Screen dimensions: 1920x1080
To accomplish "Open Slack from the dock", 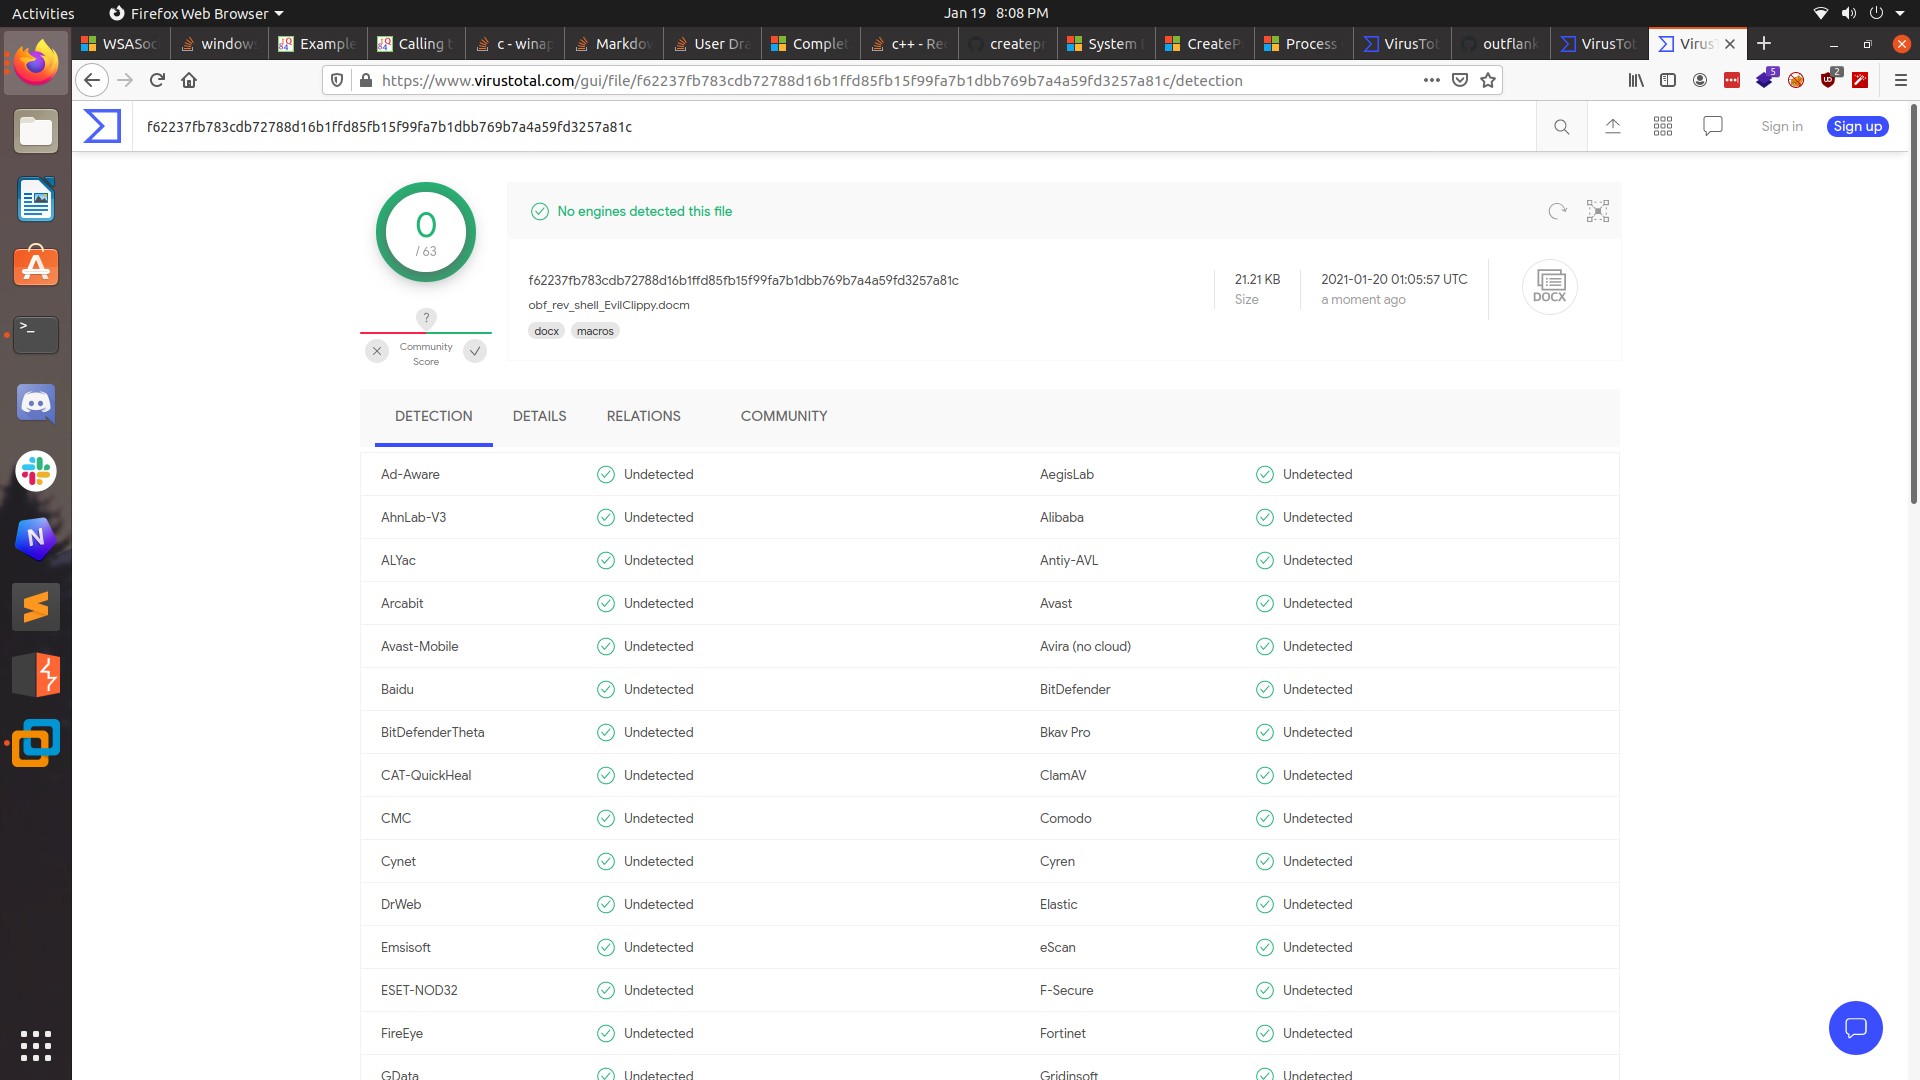I will pos(36,471).
